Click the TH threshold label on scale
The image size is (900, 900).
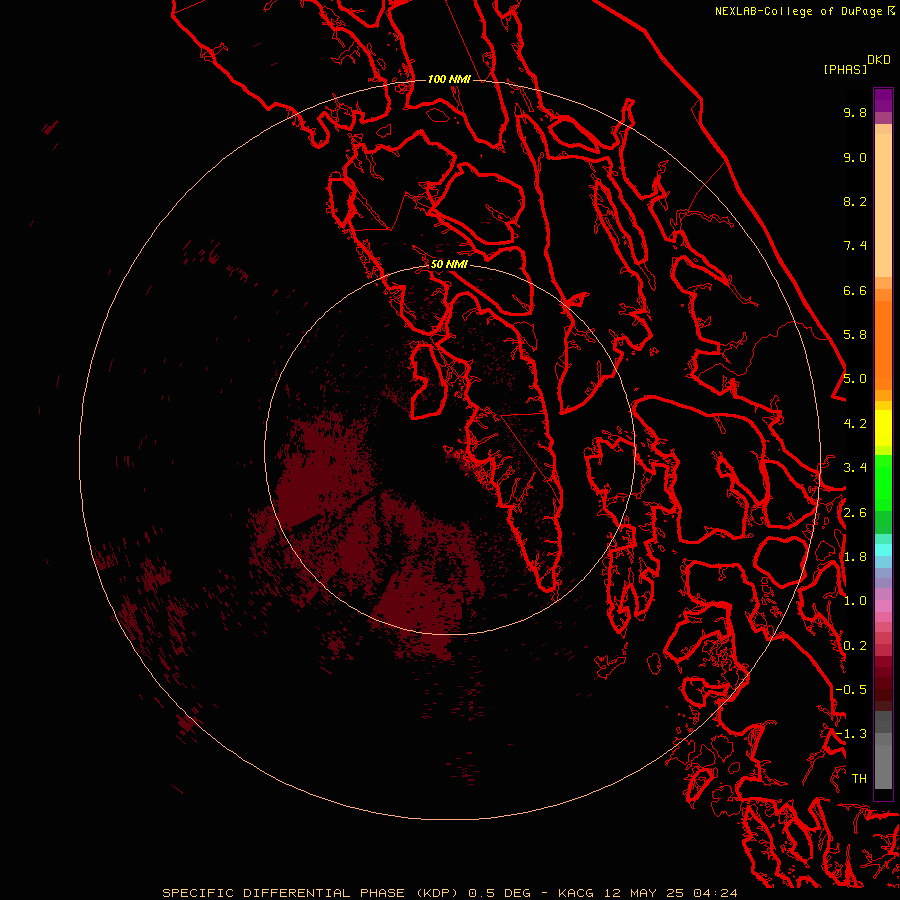coord(859,779)
